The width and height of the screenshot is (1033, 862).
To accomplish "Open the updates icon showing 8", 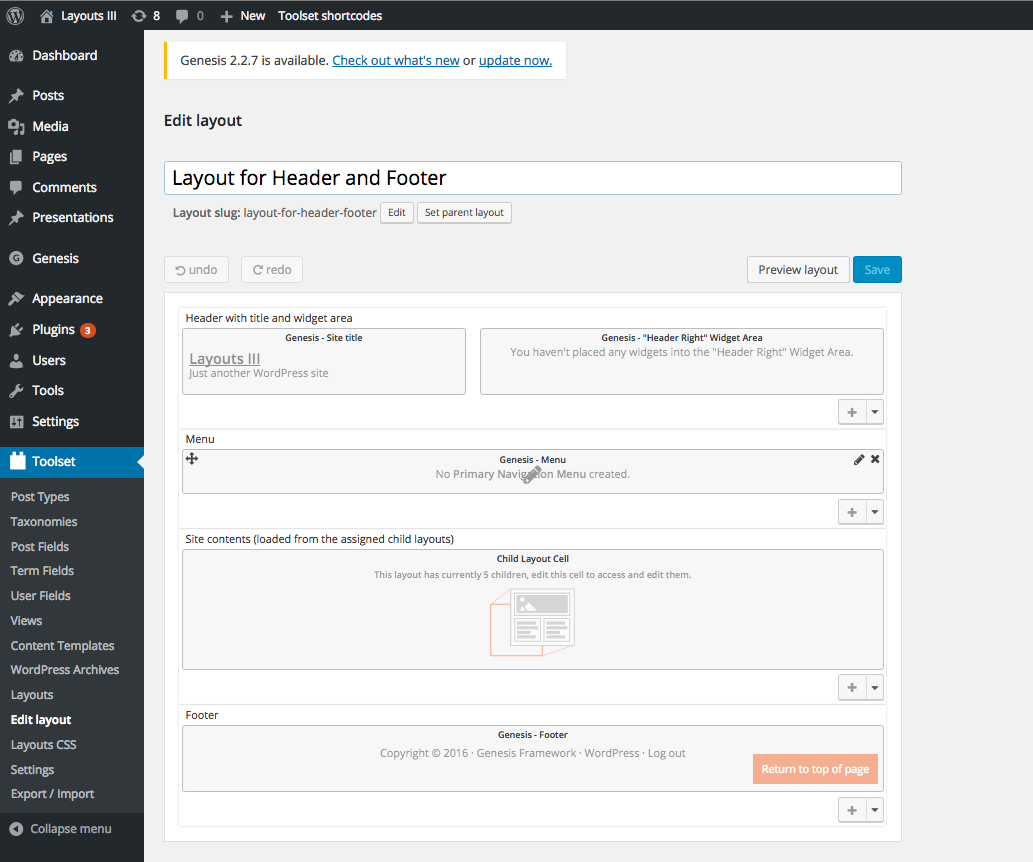I will point(146,16).
